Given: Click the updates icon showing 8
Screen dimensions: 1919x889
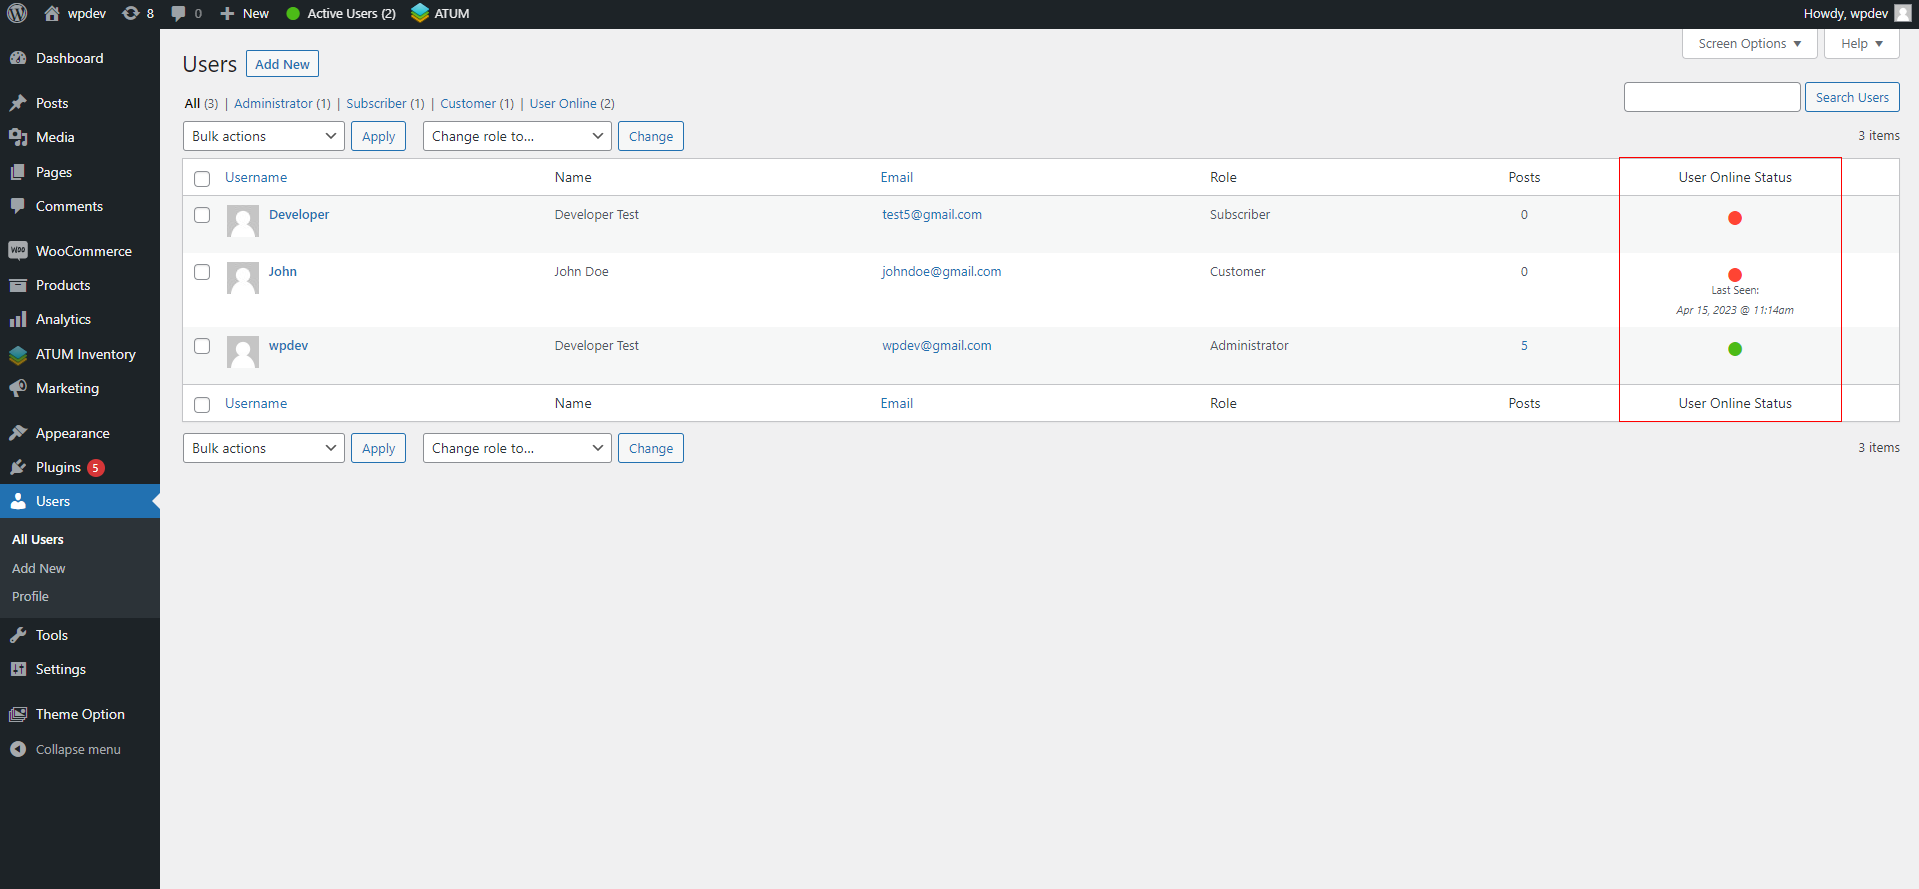Looking at the screenshot, I should [131, 13].
